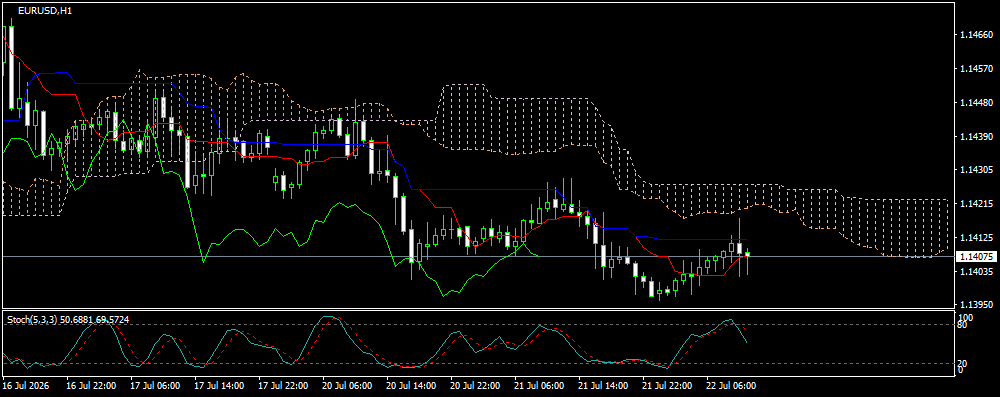This screenshot has height=397, width=1000.
Task: Click the 16 Jul 22:00 time label
Action: (x=91, y=386)
